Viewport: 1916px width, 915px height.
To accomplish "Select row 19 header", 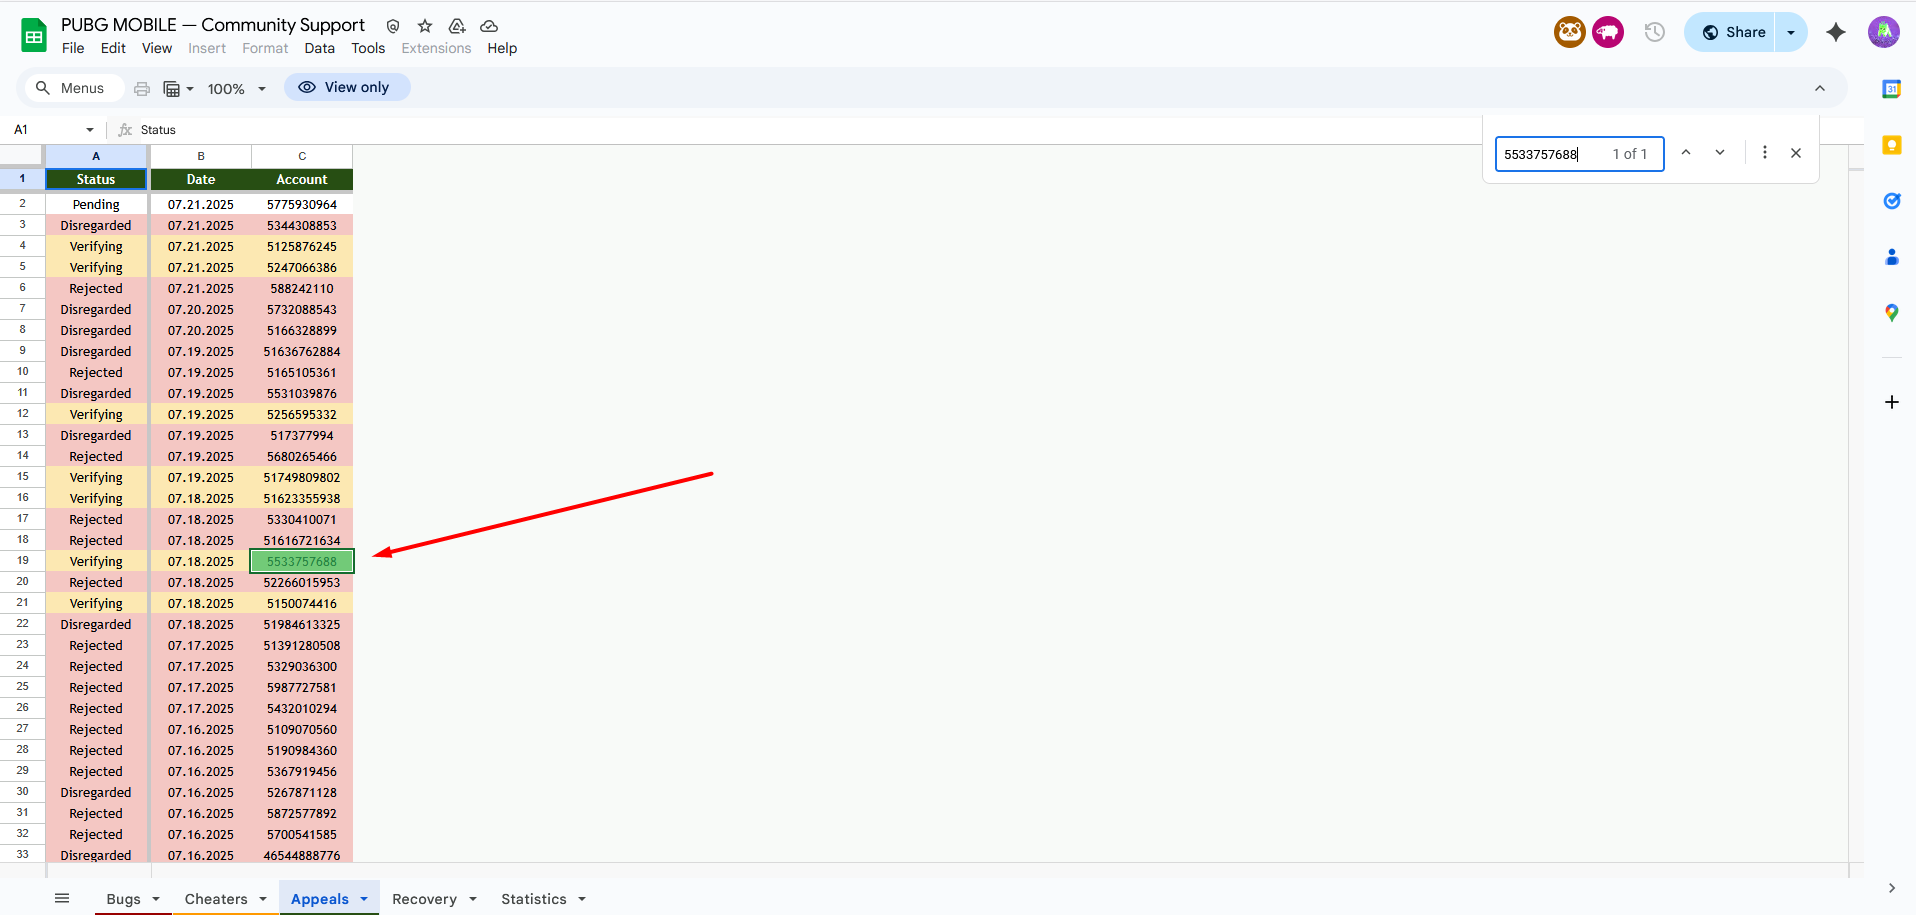I will tap(22, 561).
